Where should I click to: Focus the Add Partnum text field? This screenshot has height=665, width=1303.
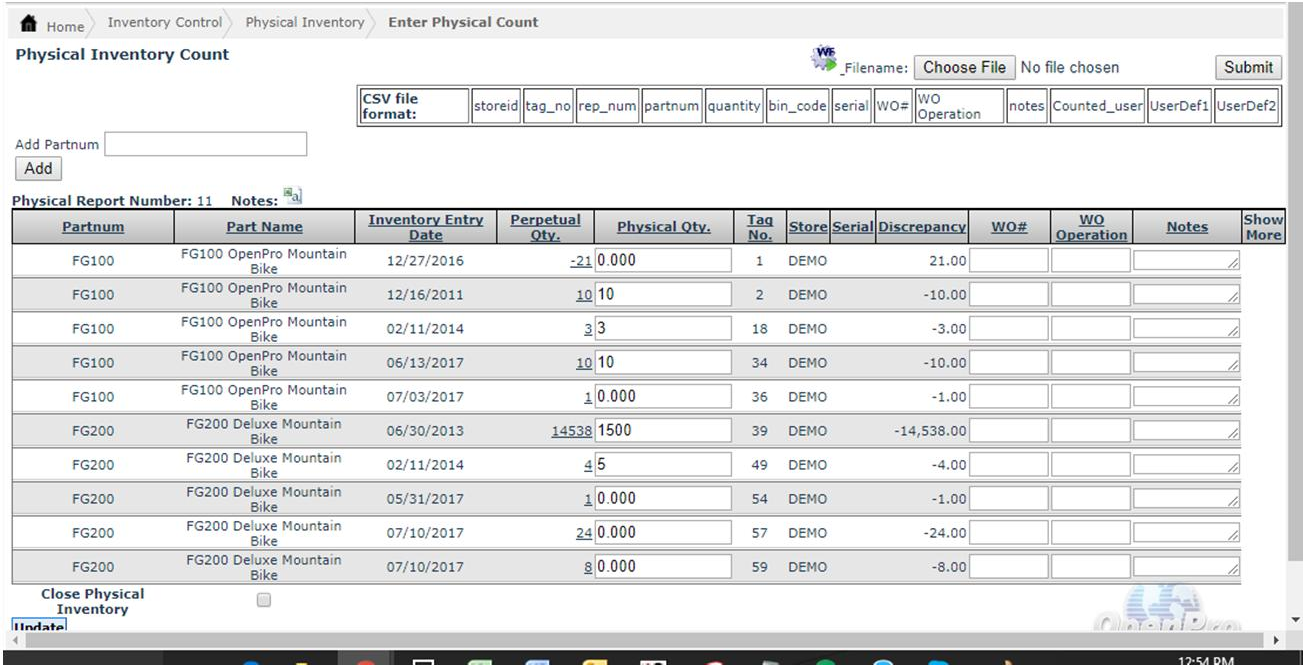click(x=205, y=144)
